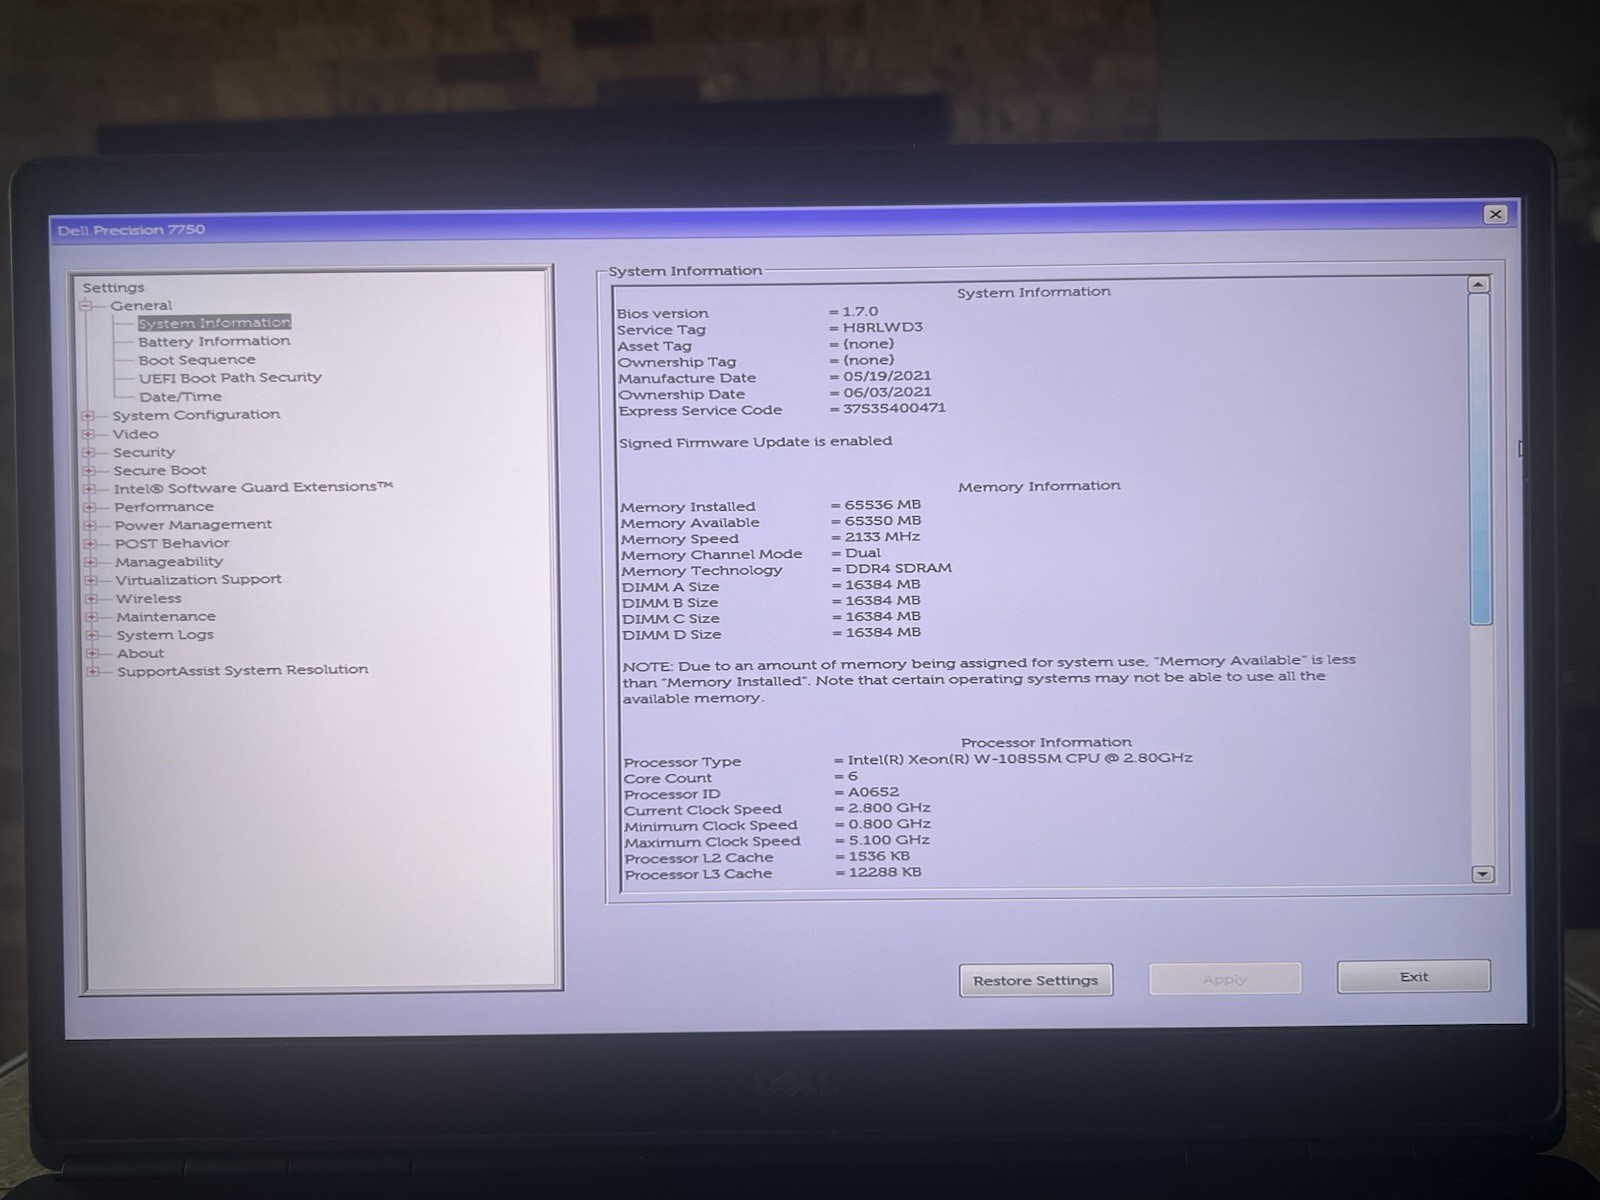
Task: Select the Video category label
Action: tap(135, 433)
